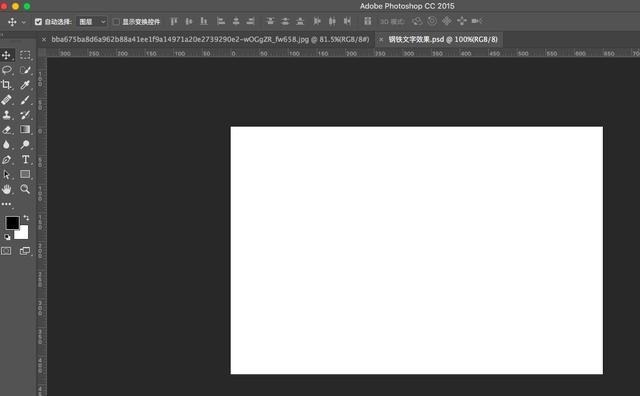Click the horizontal ruler at the top

(343, 53)
